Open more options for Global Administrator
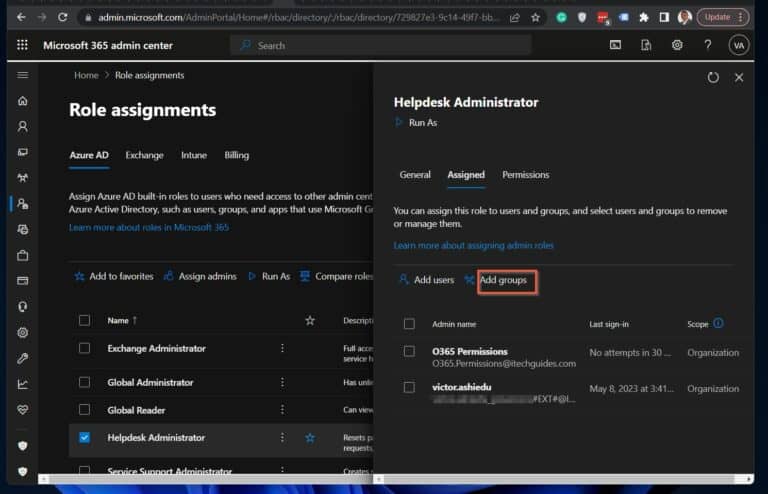Image resolution: width=768 pixels, height=494 pixels. tap(282, 382)
